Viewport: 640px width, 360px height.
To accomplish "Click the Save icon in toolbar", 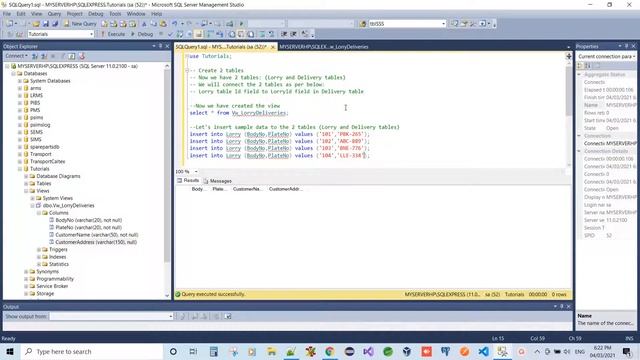I will (x=46, y=24).
